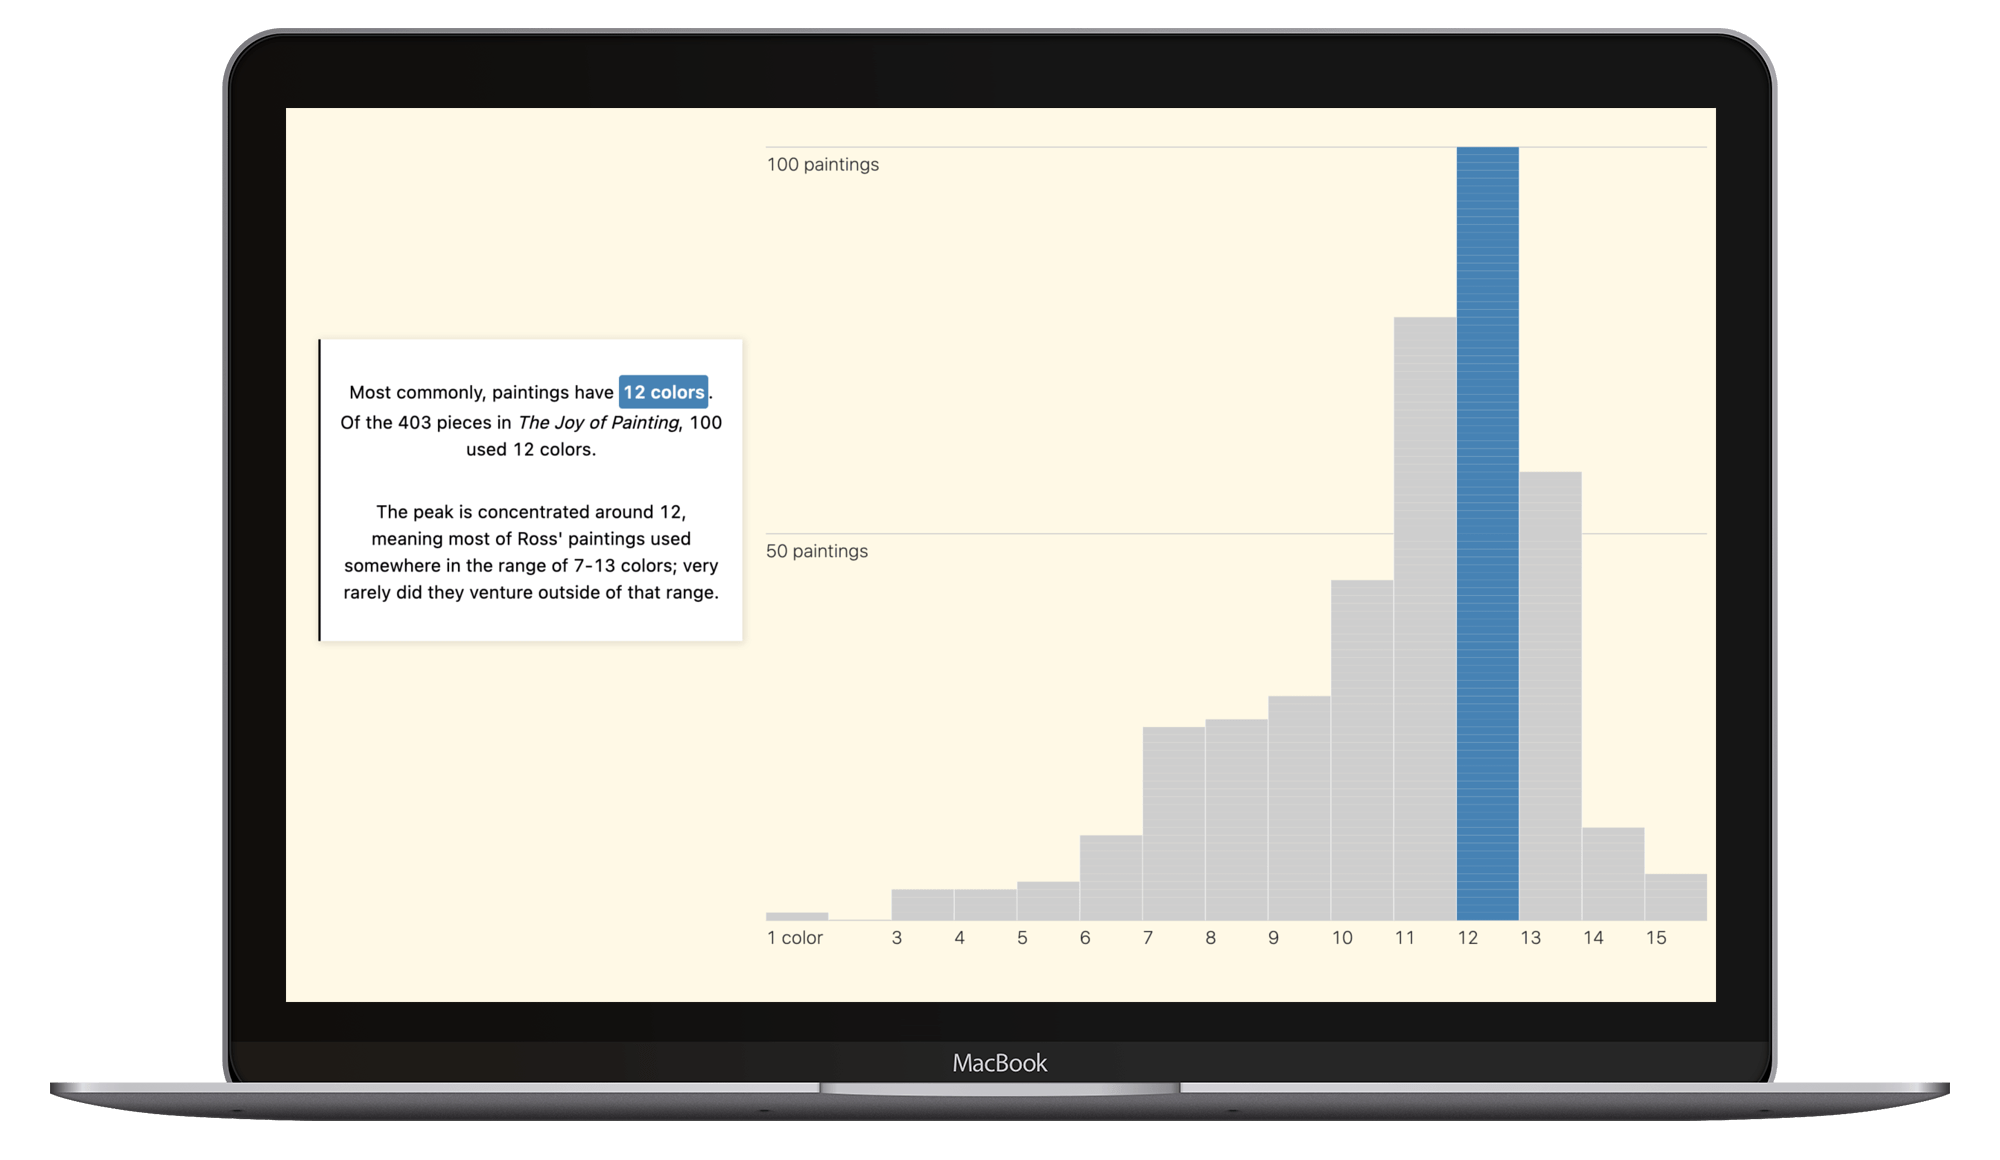The height and width of the screenshot is (1160, 2000).
Task: Click the bar for 4 colors
Action: [985, 904]
